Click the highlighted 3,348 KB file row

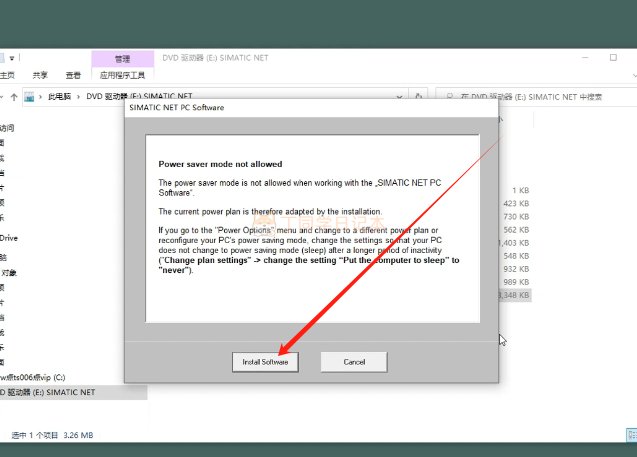coord(515,295)
